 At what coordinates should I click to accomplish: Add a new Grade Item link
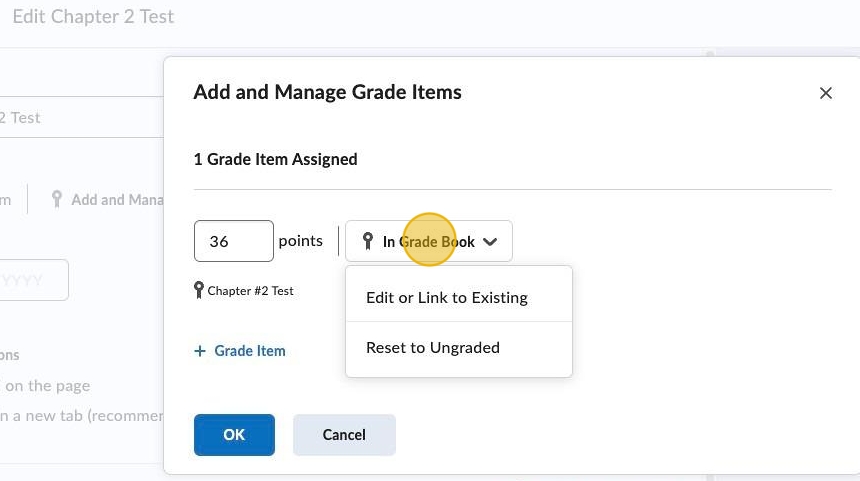point(249,351)
